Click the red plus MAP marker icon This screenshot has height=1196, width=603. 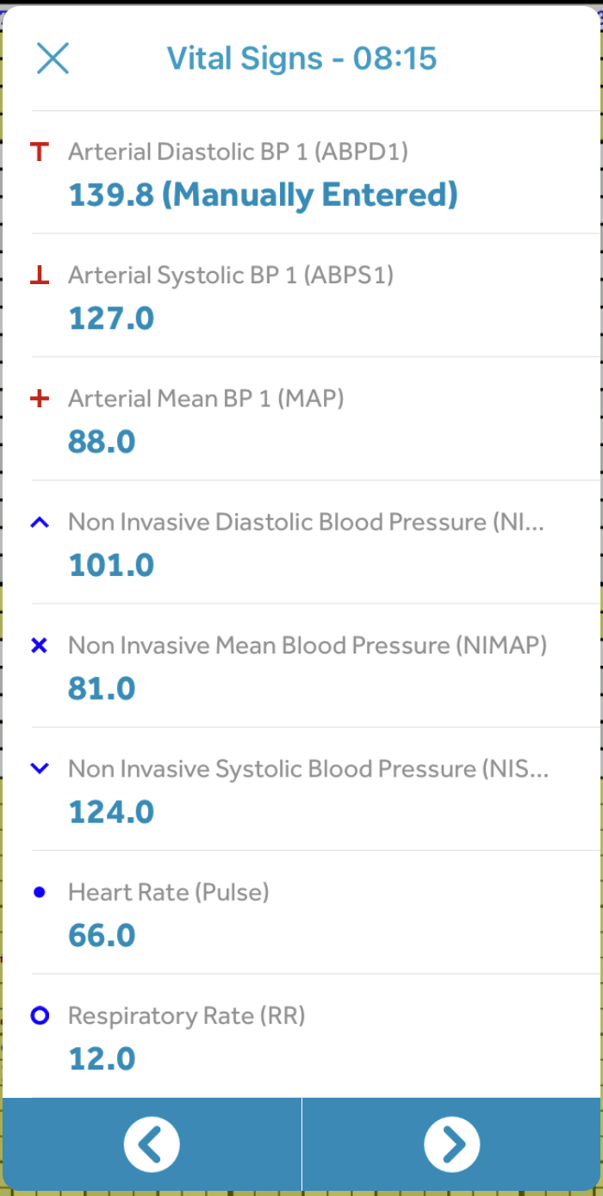pyautogui.click(x=40, y=398)
